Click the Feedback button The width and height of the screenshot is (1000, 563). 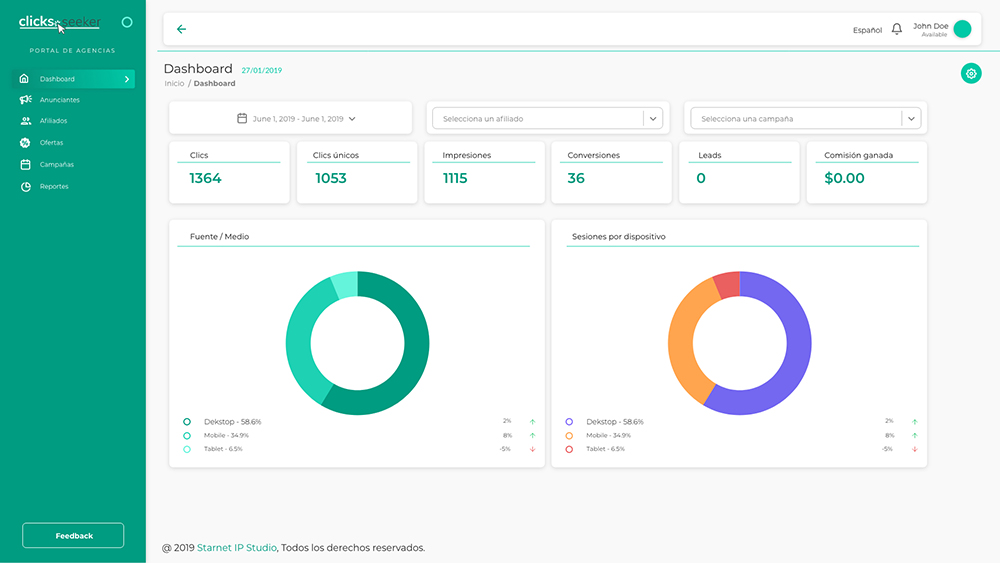click(x=73, y=536)
